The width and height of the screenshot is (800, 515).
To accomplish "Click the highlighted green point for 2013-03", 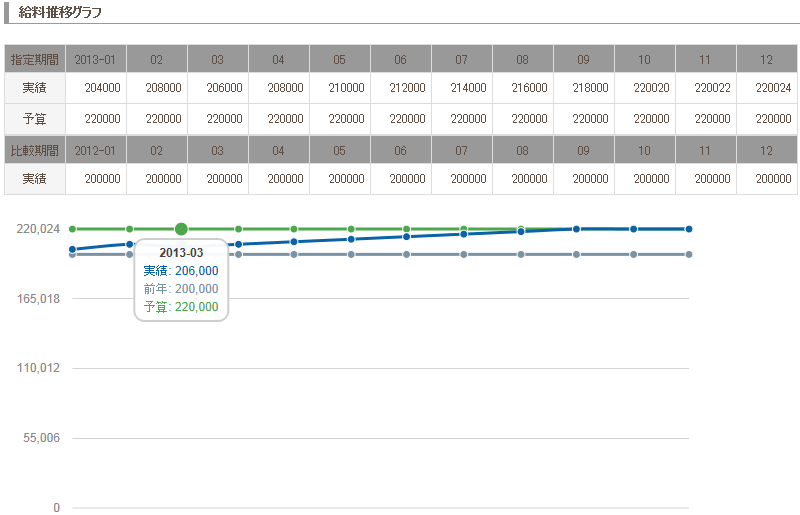I will coord(181,229).
